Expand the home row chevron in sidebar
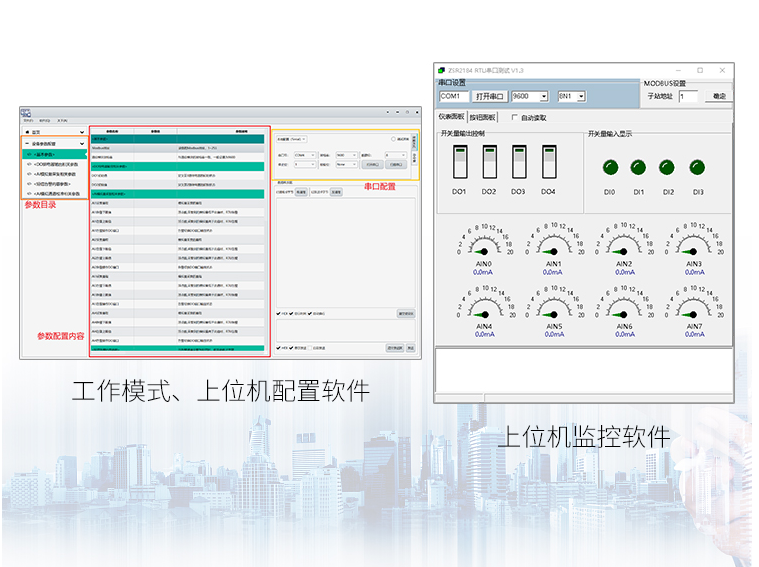 82,132
